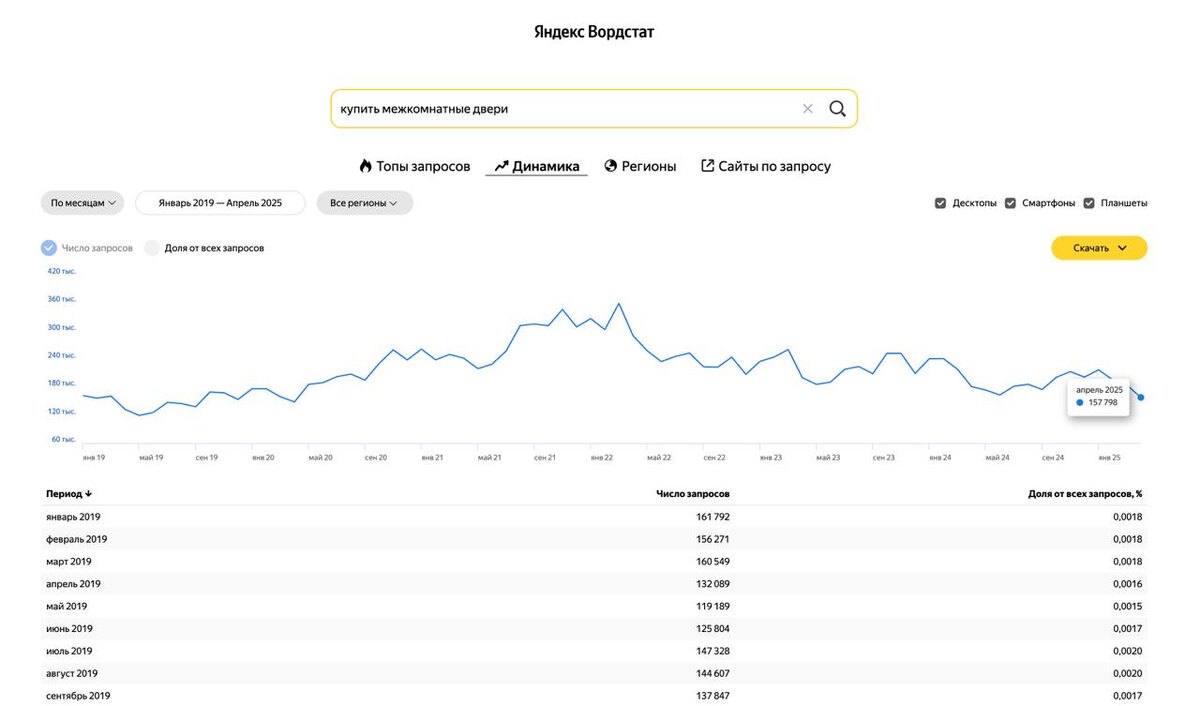Select the май 2019 row
The width and height of the screenshot is (1200, 706).
click(594, 606)
